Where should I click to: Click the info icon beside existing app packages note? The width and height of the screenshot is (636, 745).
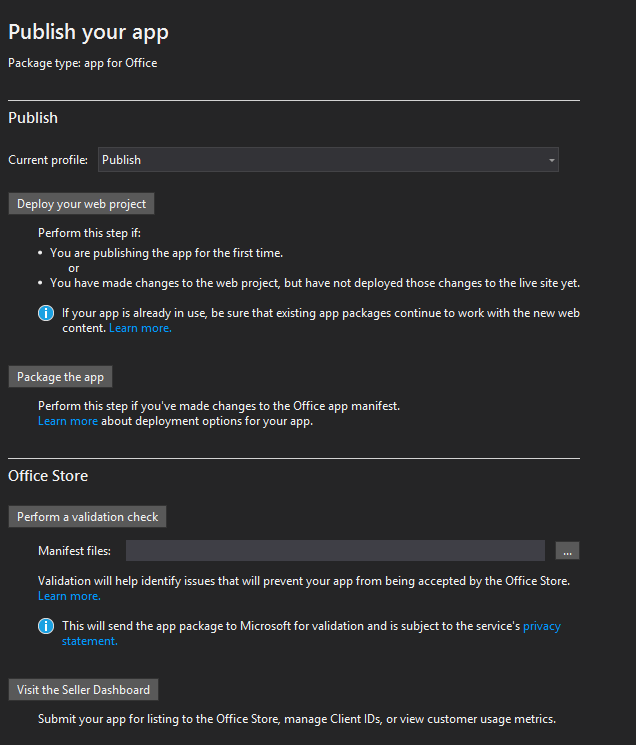46,313
